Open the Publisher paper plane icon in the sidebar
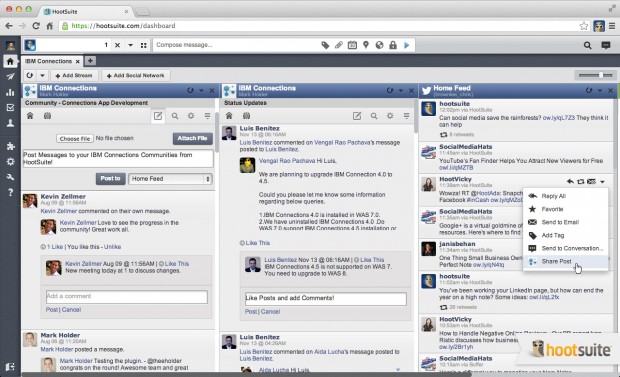 tap(10, 76)
